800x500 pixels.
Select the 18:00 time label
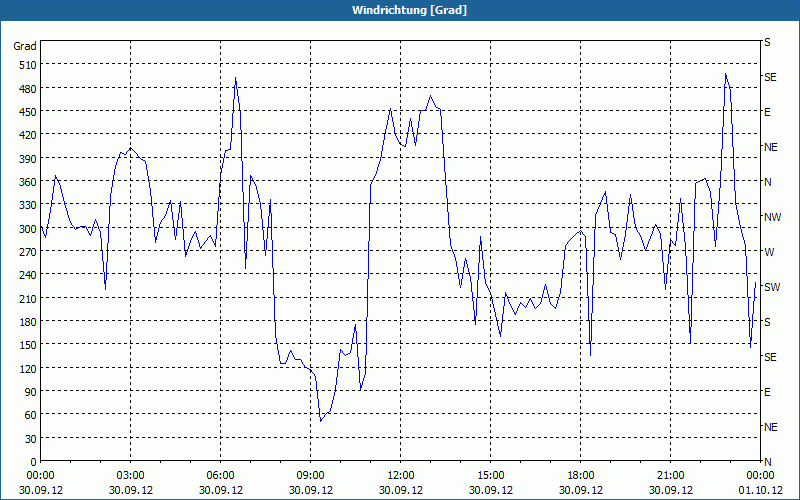tap(581, 476)
